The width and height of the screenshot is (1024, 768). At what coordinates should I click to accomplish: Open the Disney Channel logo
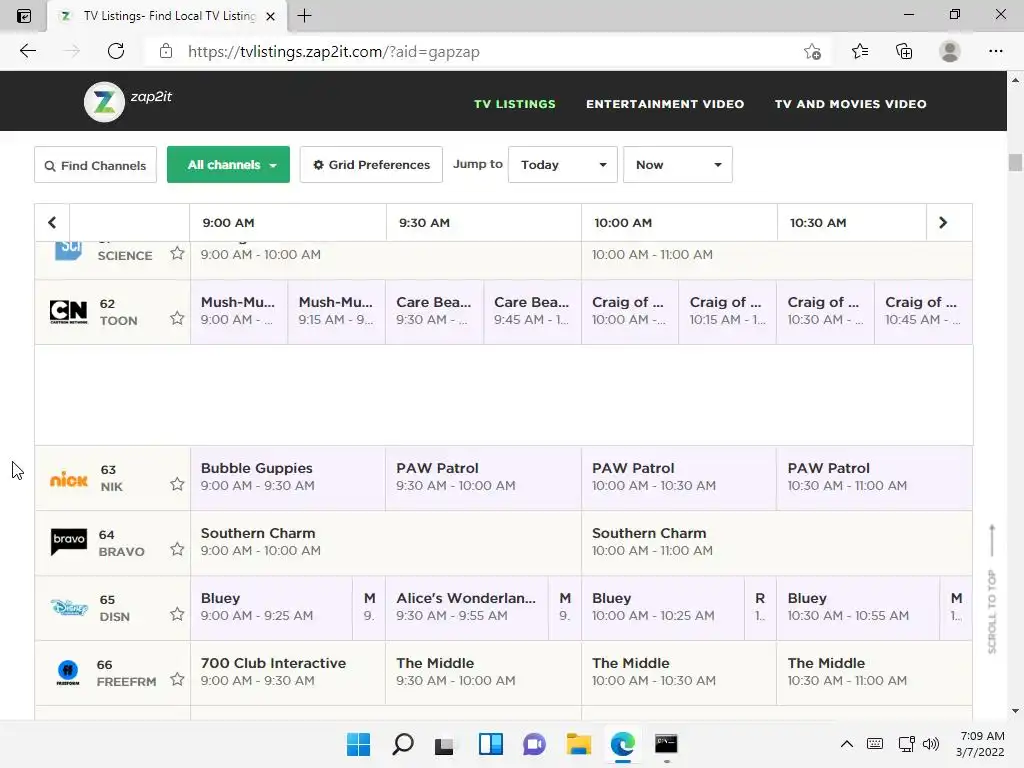click(69, 608)
